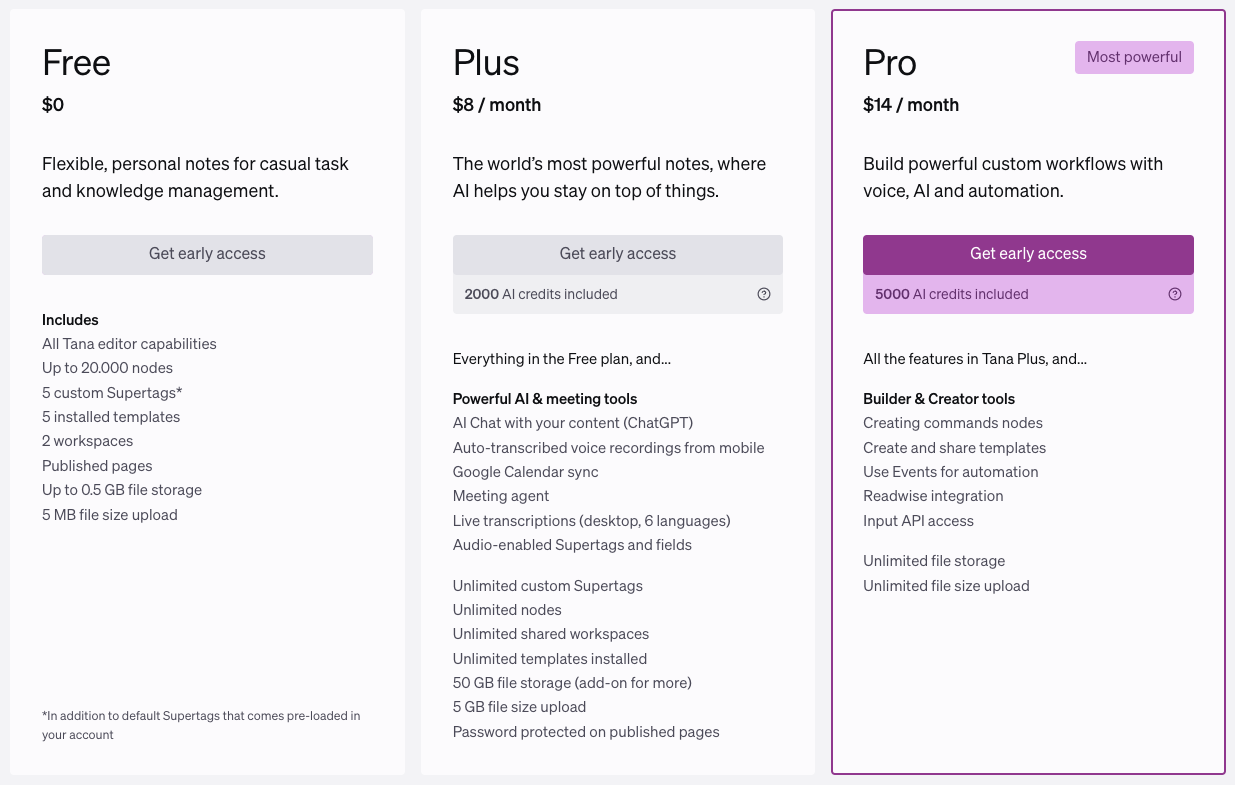Click the $14 / month price
The height and width of the screenshot is (785, 1235).
pos(911,105)
